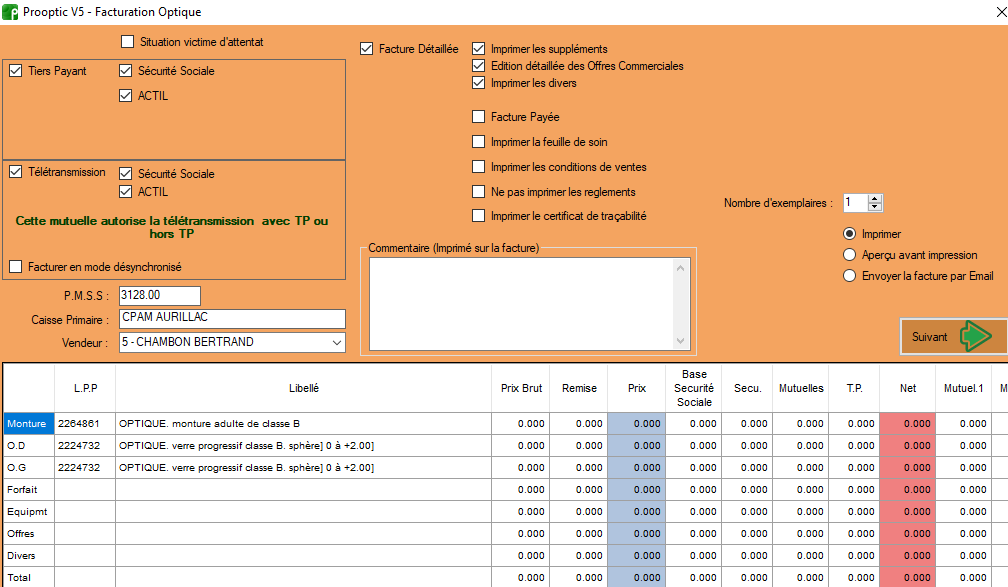Viewport: 1008px width, 587px height.
Task: Click the Suivant button
Action: 953,336
